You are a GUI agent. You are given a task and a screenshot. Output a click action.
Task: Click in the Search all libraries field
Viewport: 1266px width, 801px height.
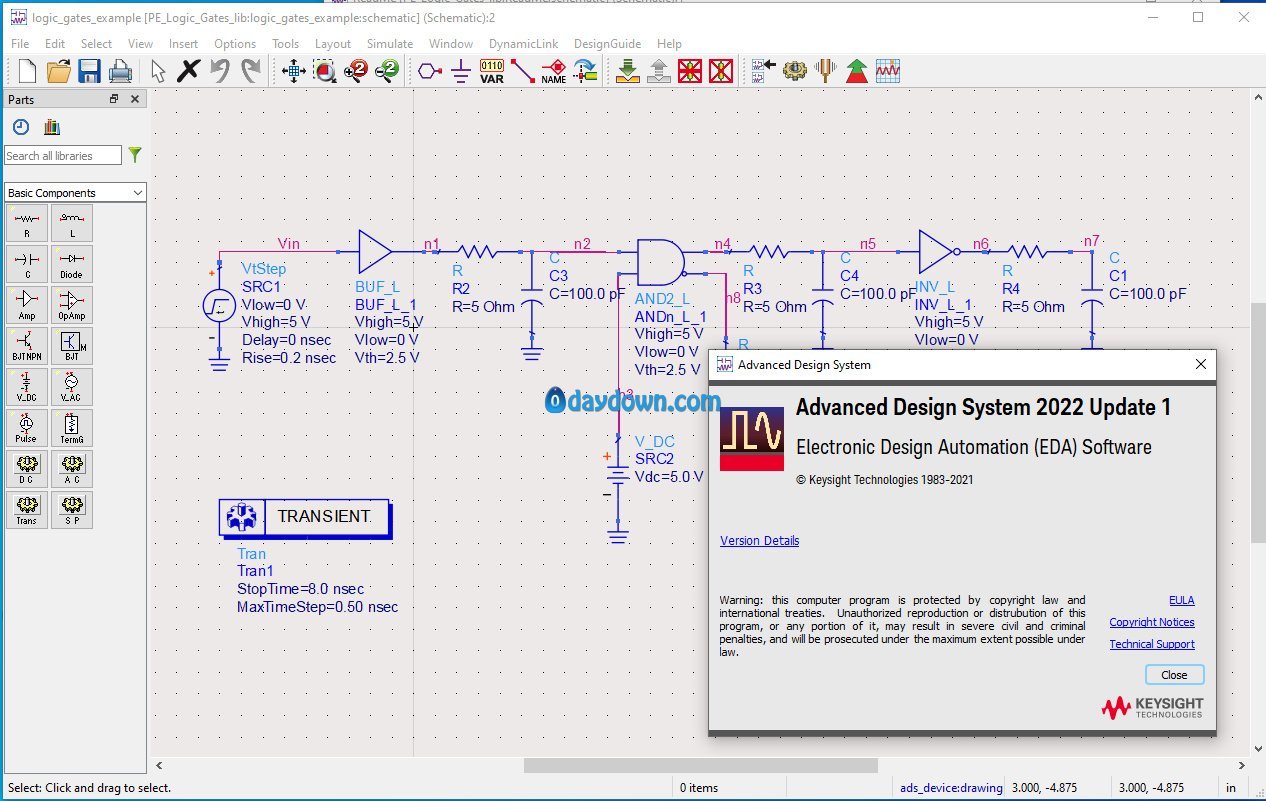[63, 156]
